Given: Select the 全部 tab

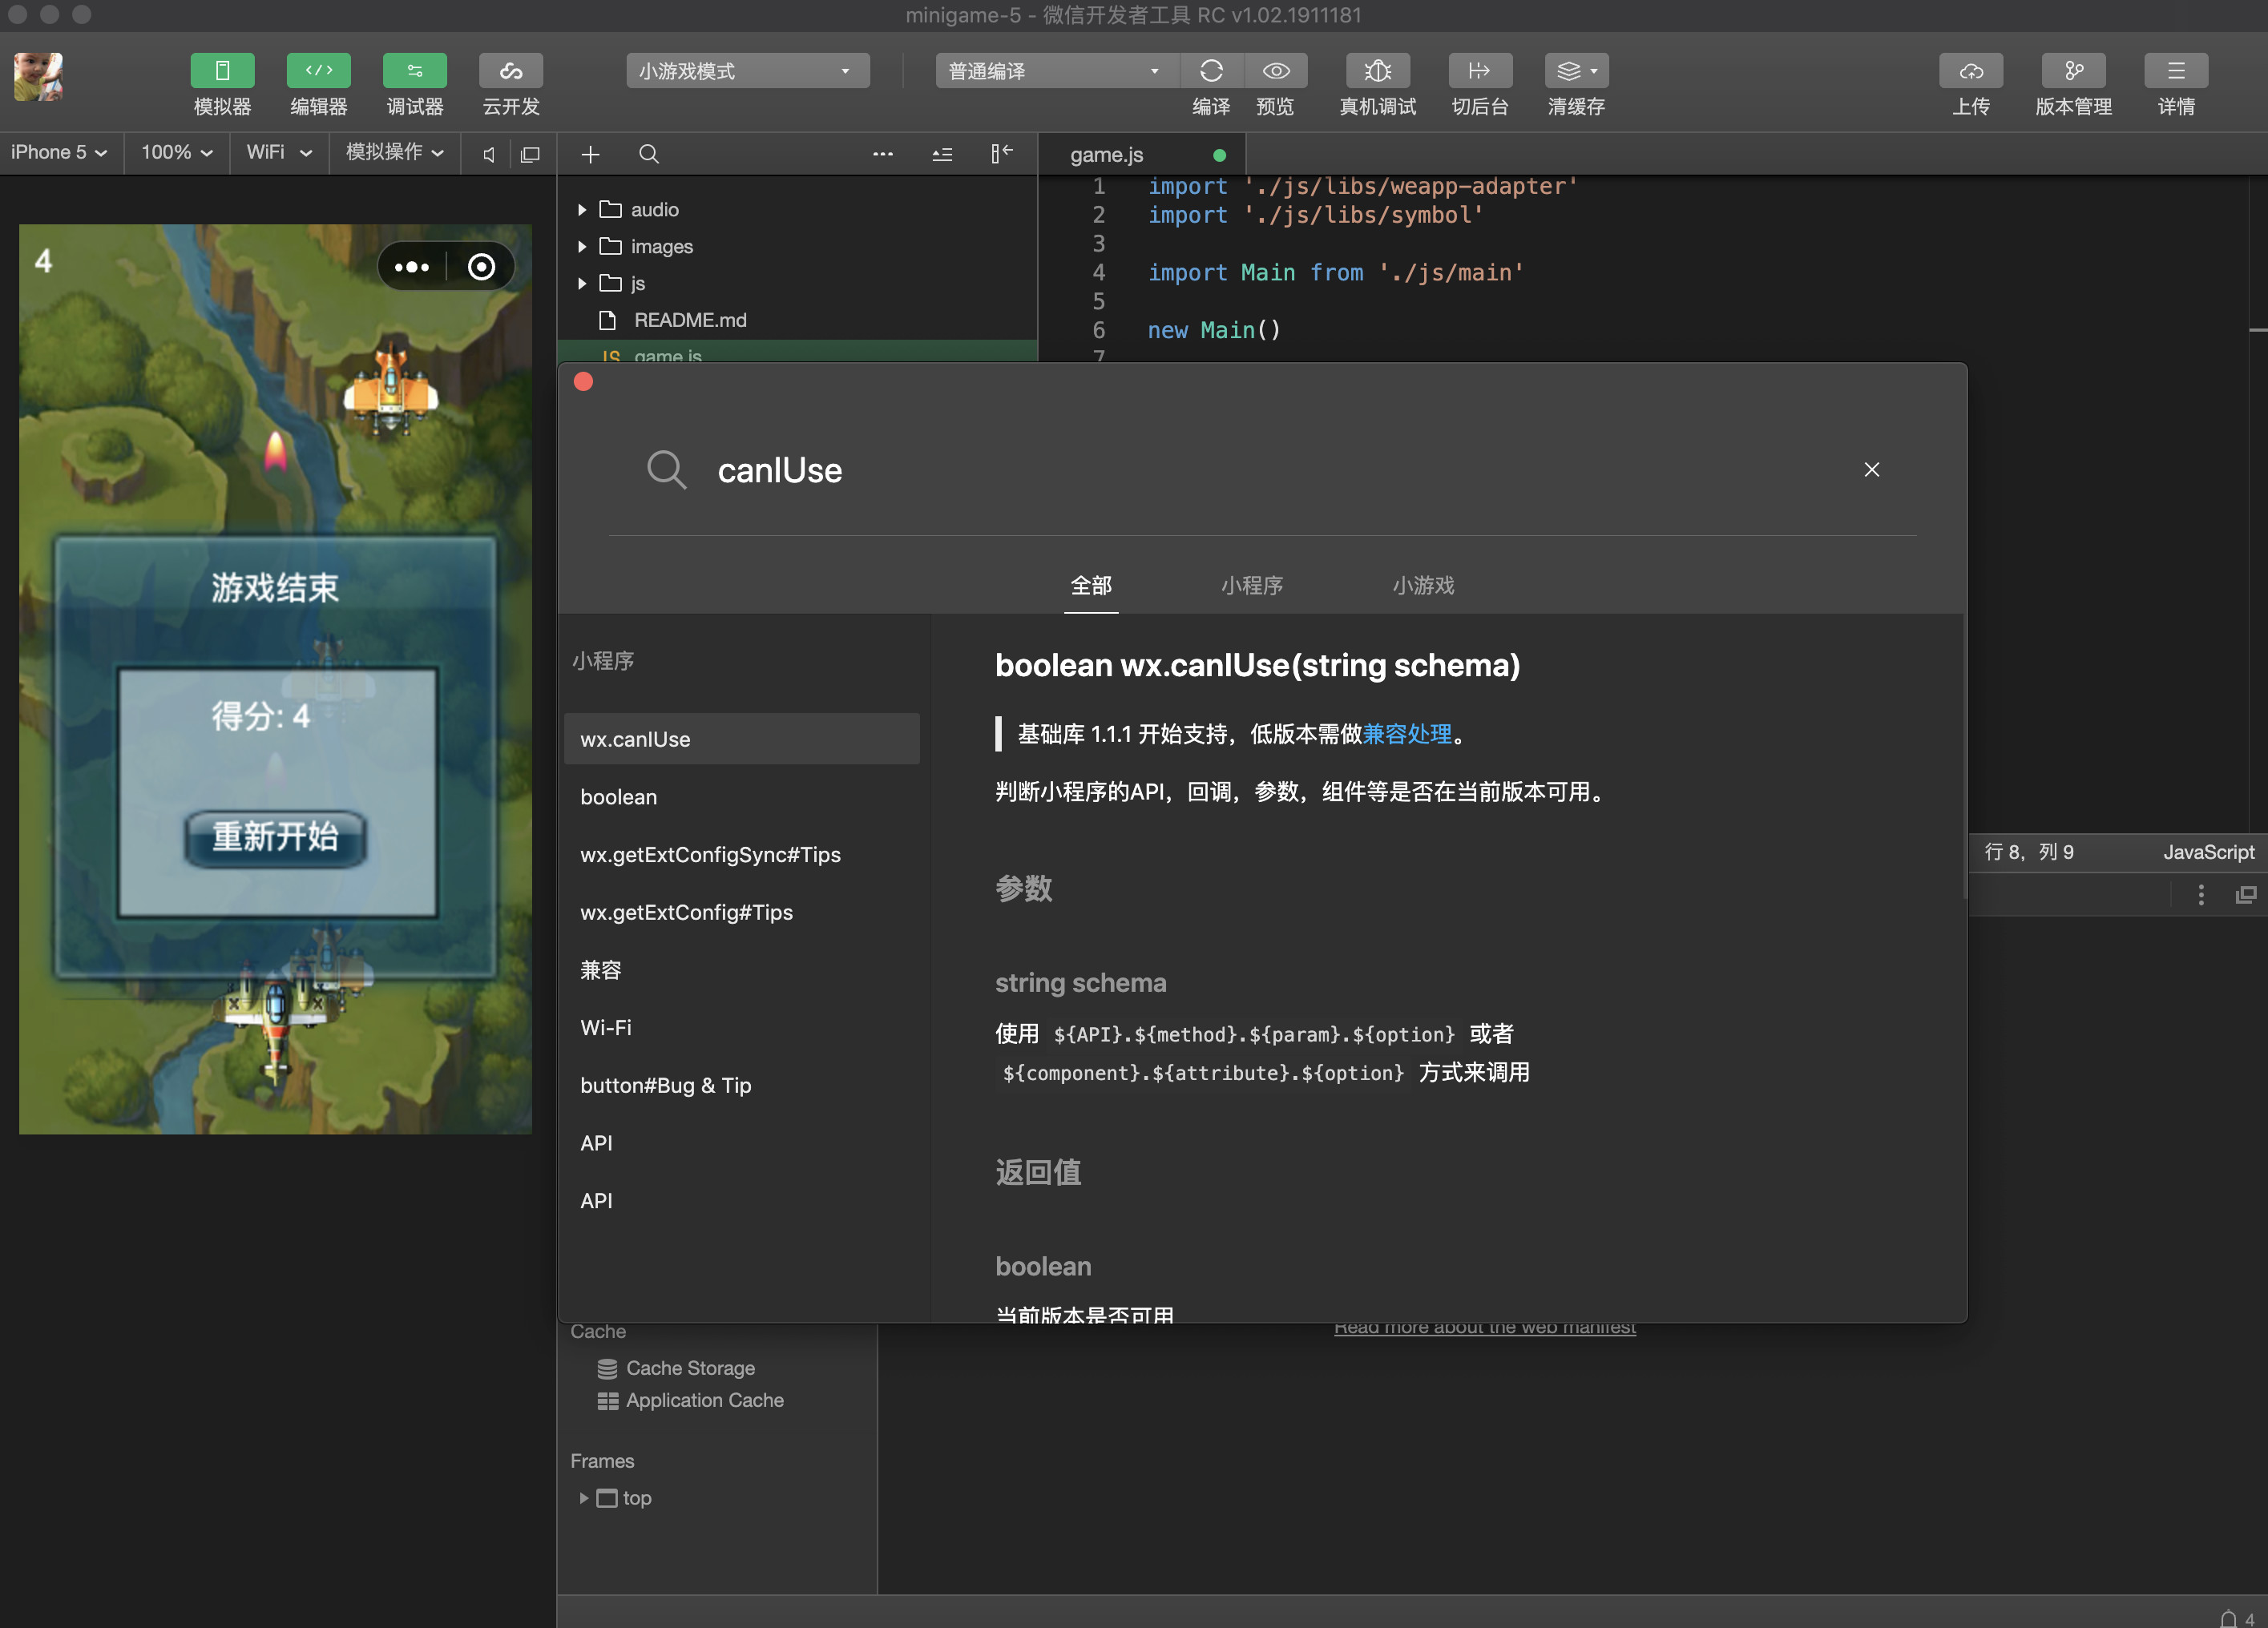Looking at the screenshot, I should point(1091,586).
